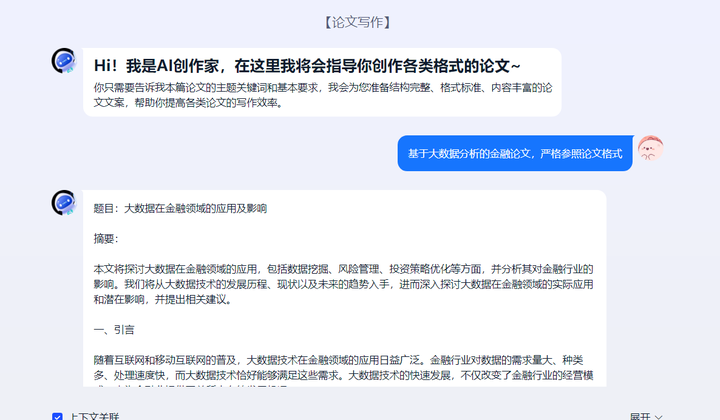Click the chevron arrow next to 展开
720x420 pixels.
click(x=659, y=416)
